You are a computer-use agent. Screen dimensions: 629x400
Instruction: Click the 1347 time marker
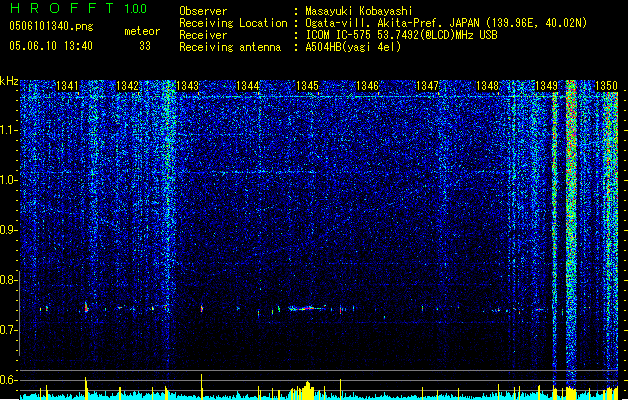point(428,86)
